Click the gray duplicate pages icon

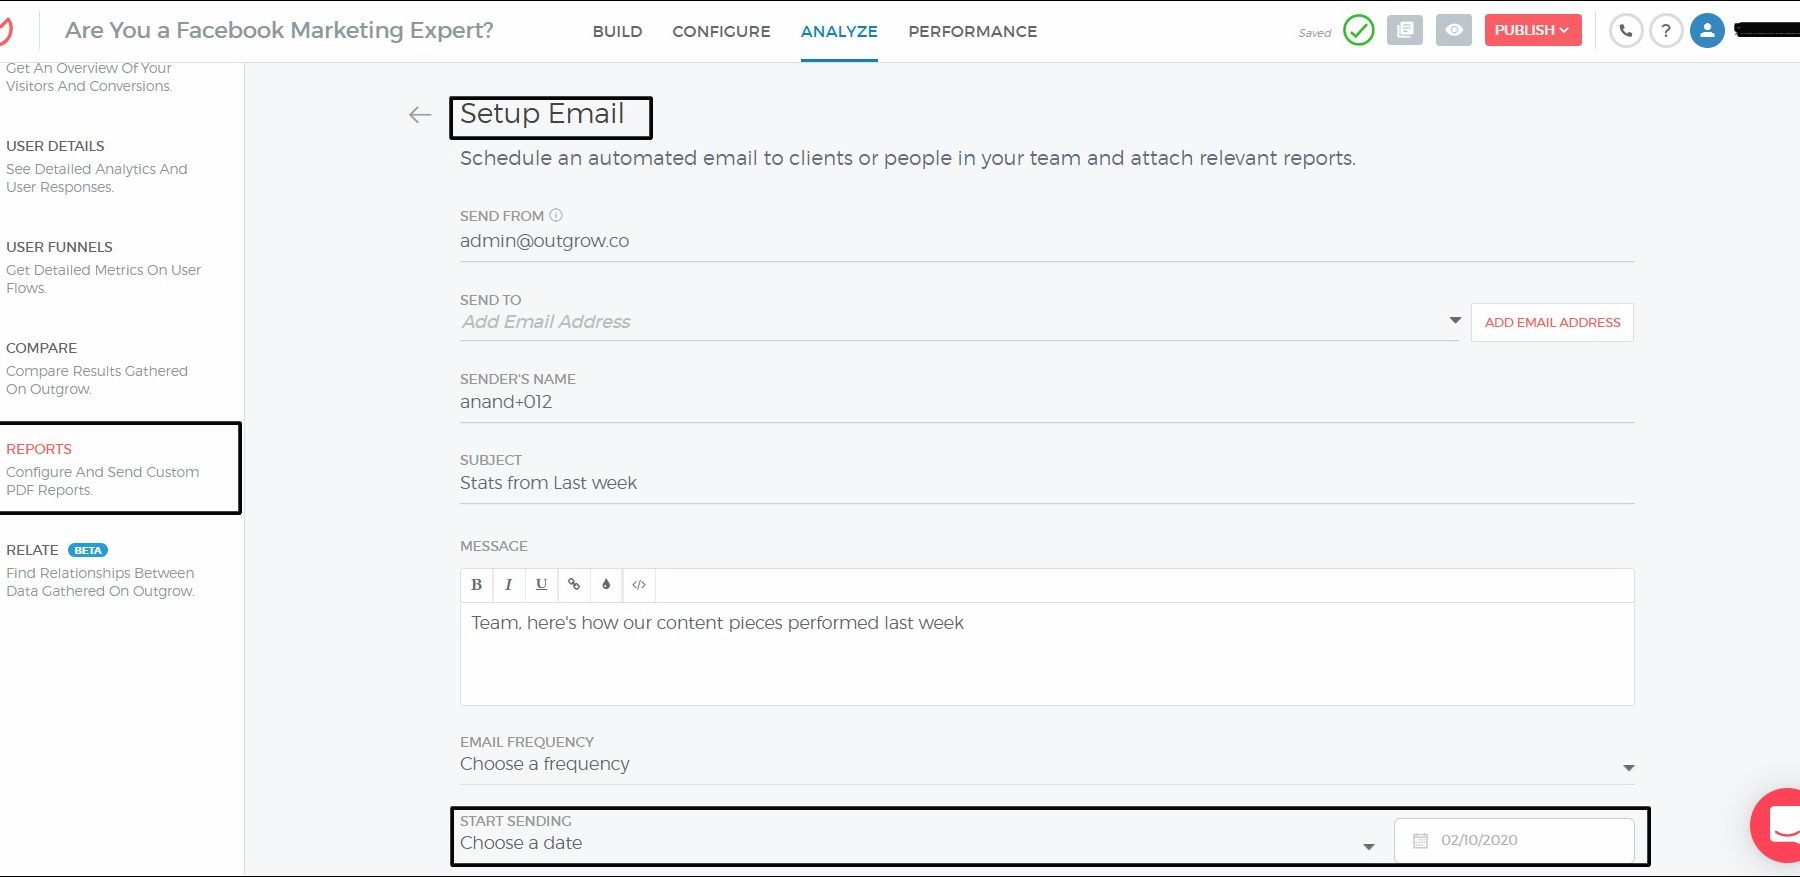(1404, 30)
